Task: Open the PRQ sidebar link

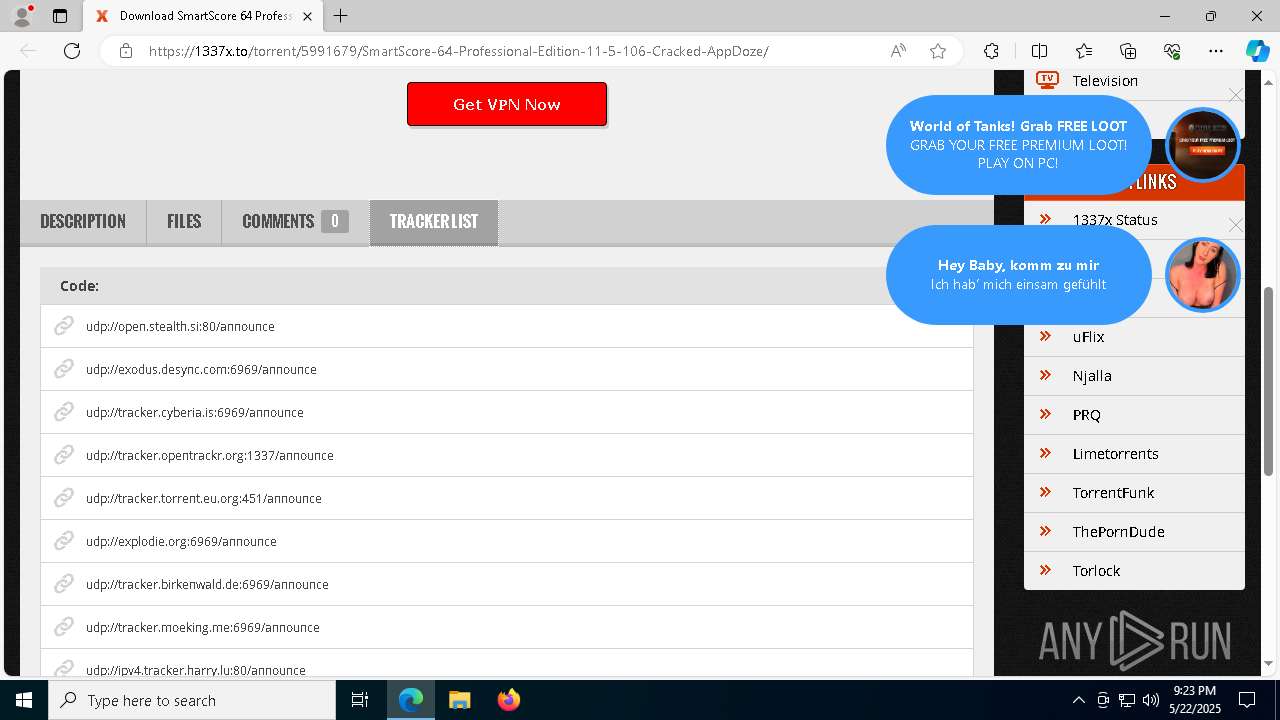Action: 1086,415
